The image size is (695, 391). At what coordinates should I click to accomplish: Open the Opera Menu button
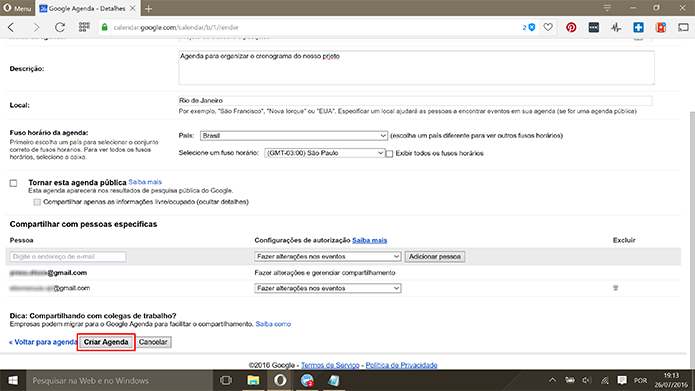click(17, 8)
